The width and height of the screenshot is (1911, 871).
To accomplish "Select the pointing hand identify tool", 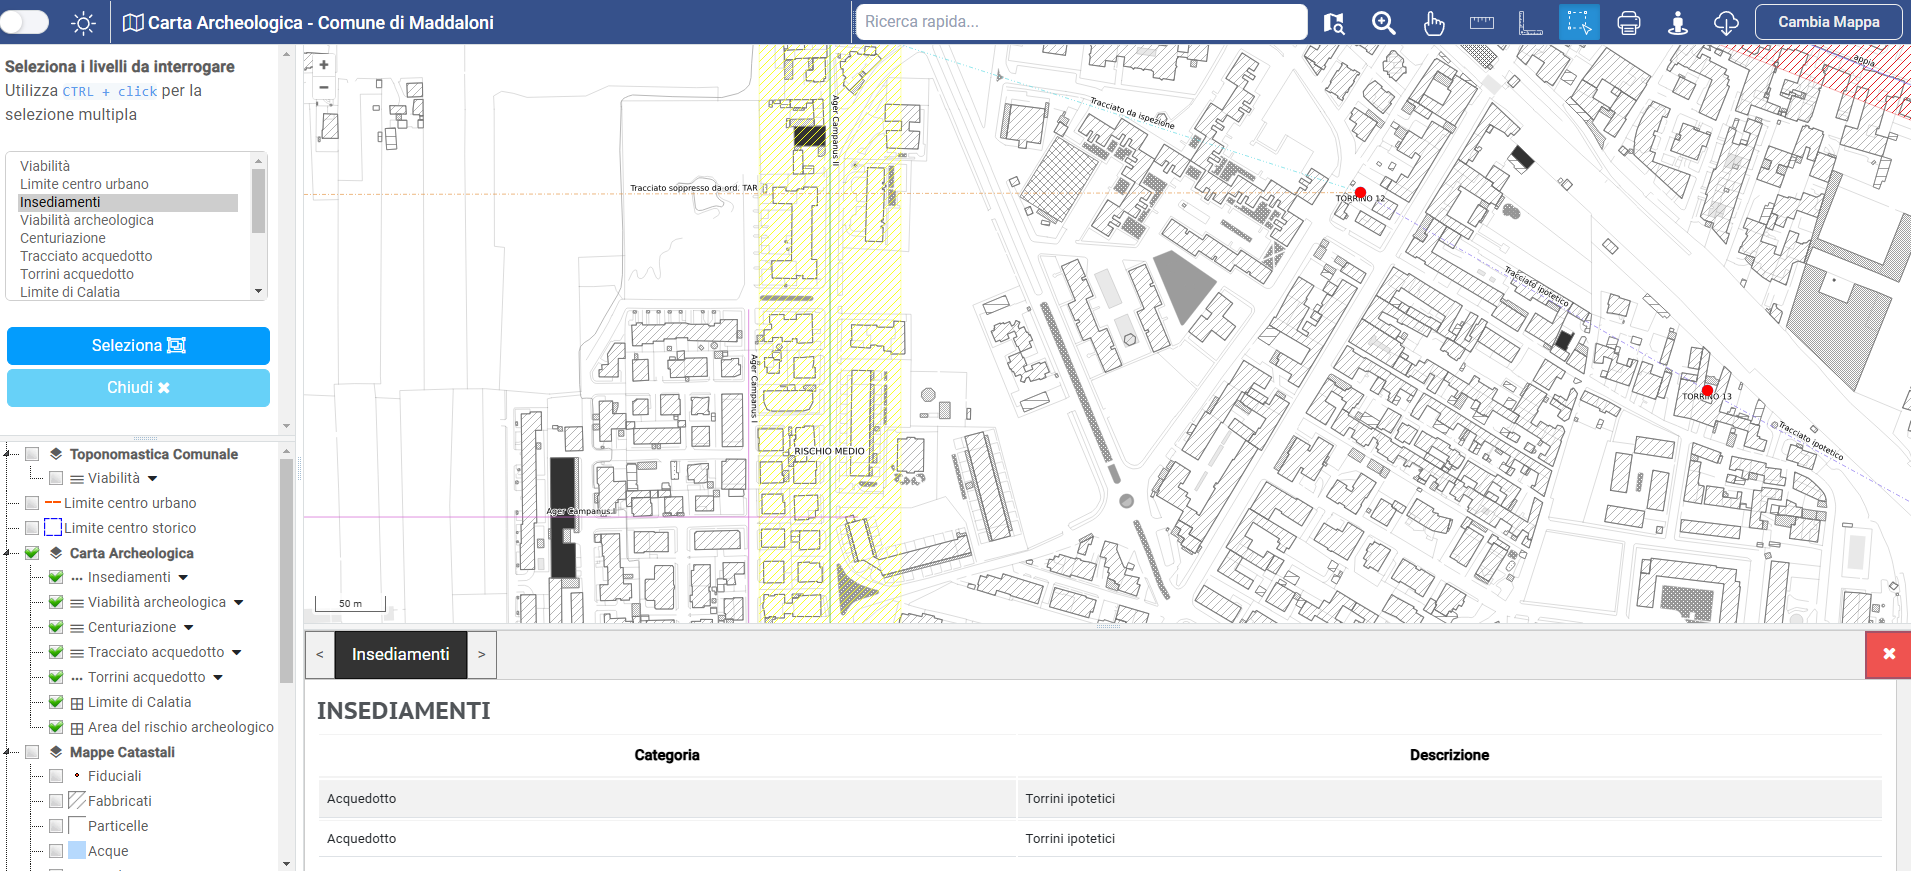I will coord(1433,23).
